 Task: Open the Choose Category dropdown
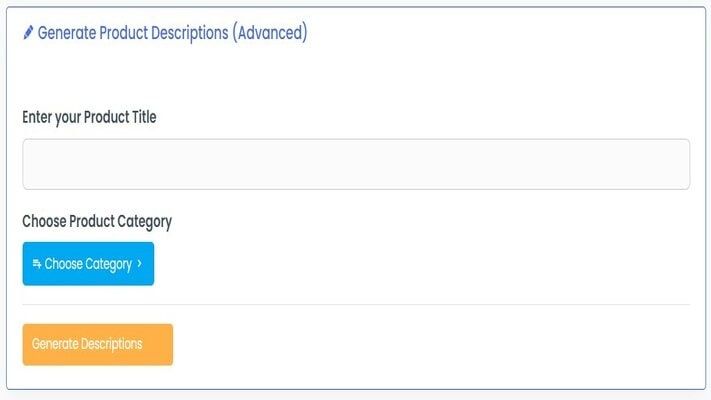88,264
